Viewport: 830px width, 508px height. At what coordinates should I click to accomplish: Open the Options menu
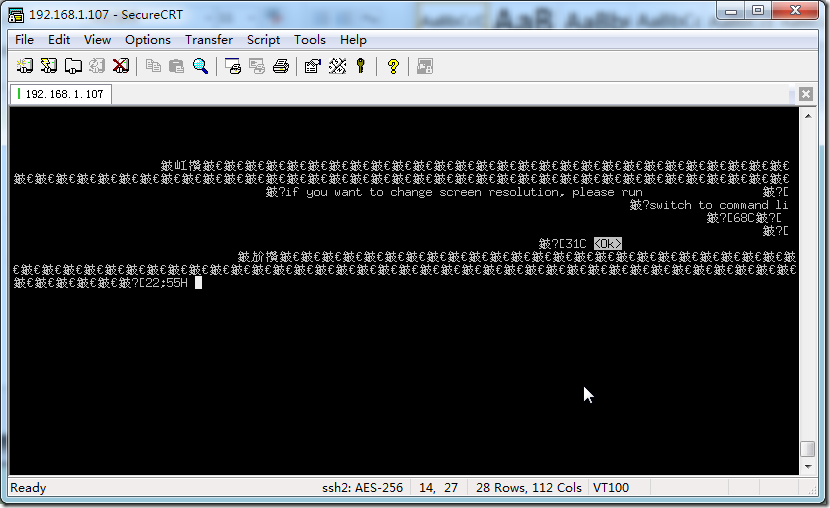148,40
